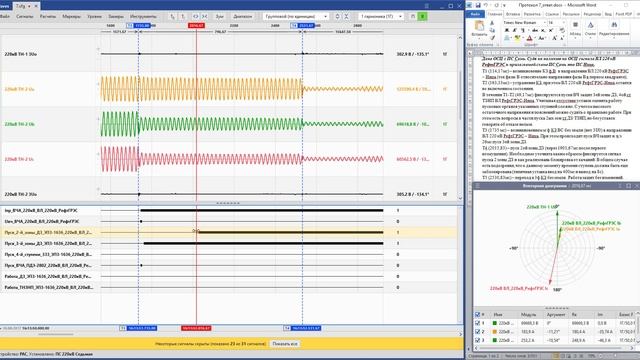Click the Диапазон toolbar button
640x360 pixels.
[x=242, y=16]
